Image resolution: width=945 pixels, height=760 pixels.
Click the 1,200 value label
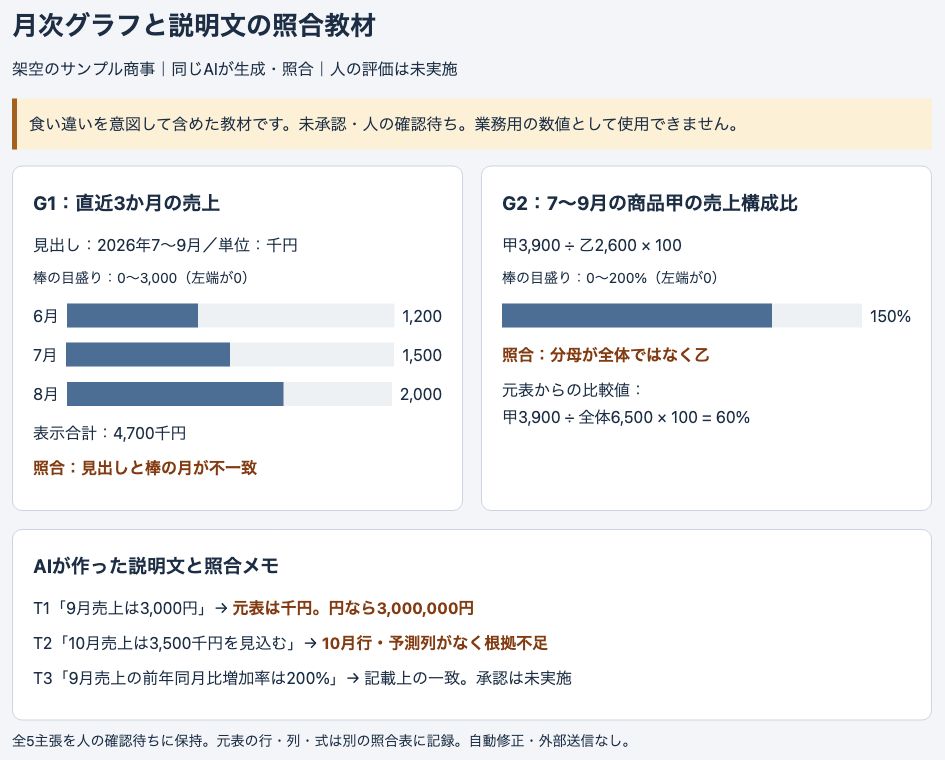tap(422, 316)
